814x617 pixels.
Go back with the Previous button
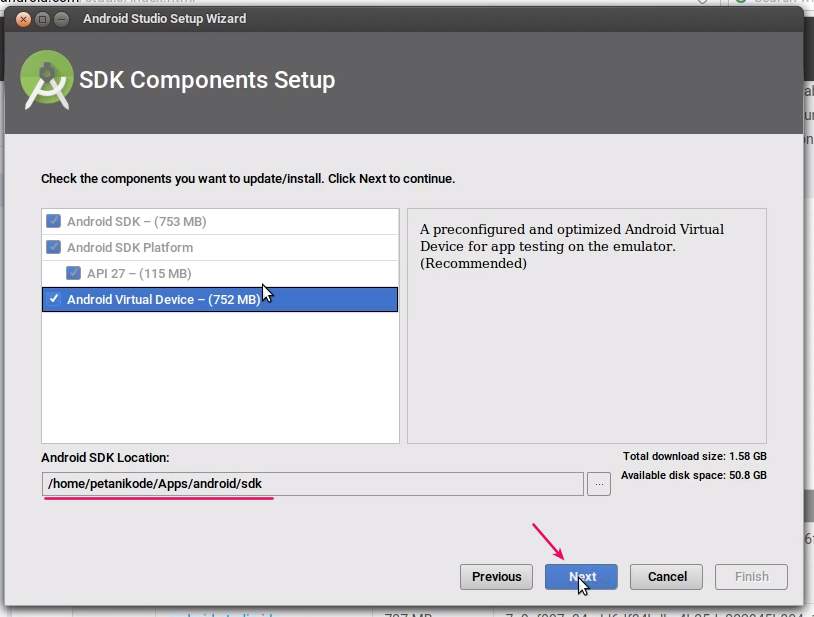(496, 577)
